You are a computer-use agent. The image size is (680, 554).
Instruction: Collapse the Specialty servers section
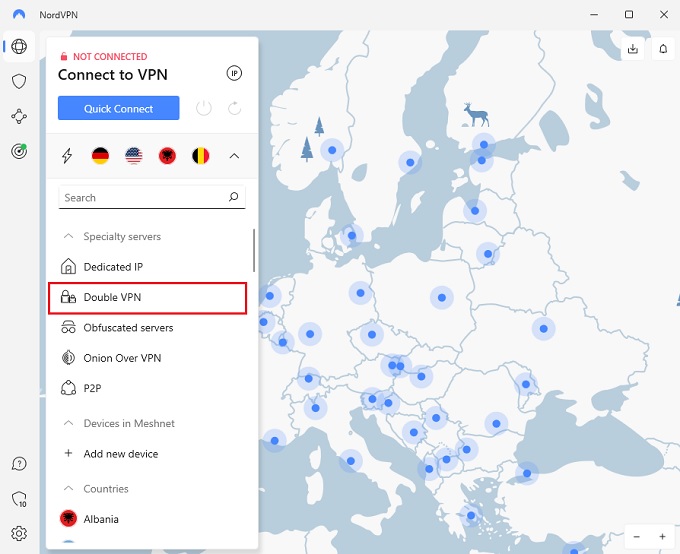[x=69, y=236]
